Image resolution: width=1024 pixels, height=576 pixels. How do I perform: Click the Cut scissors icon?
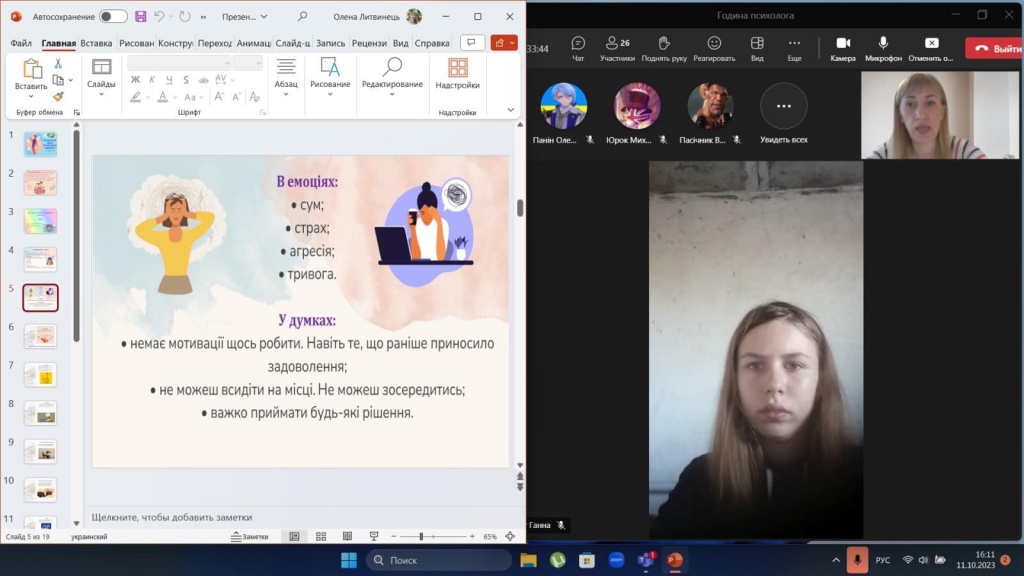[58, 63]
